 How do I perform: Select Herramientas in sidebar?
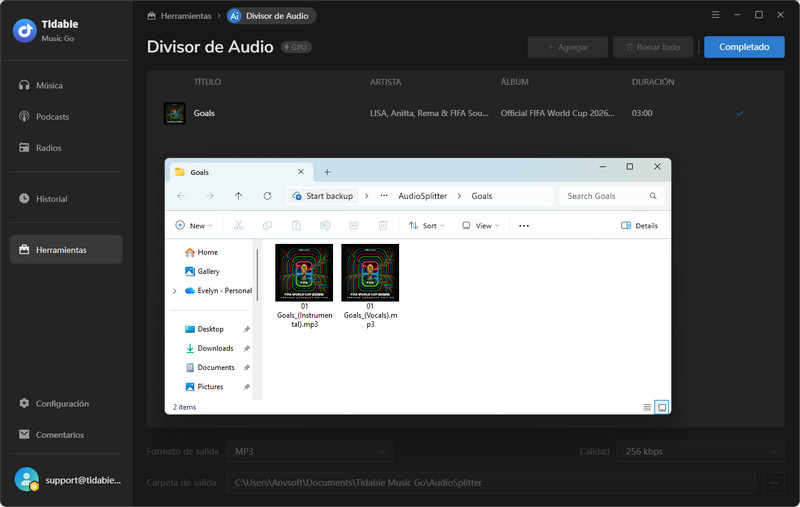coord(66,249)
